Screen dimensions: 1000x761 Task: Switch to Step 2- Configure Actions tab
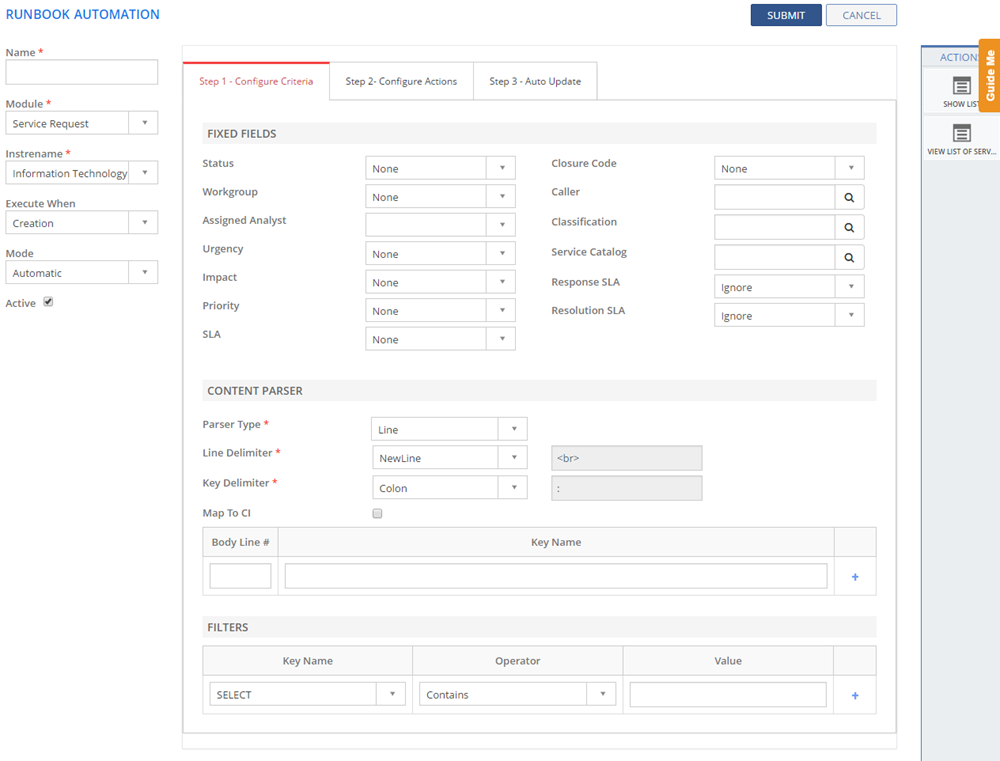point(401,82)
